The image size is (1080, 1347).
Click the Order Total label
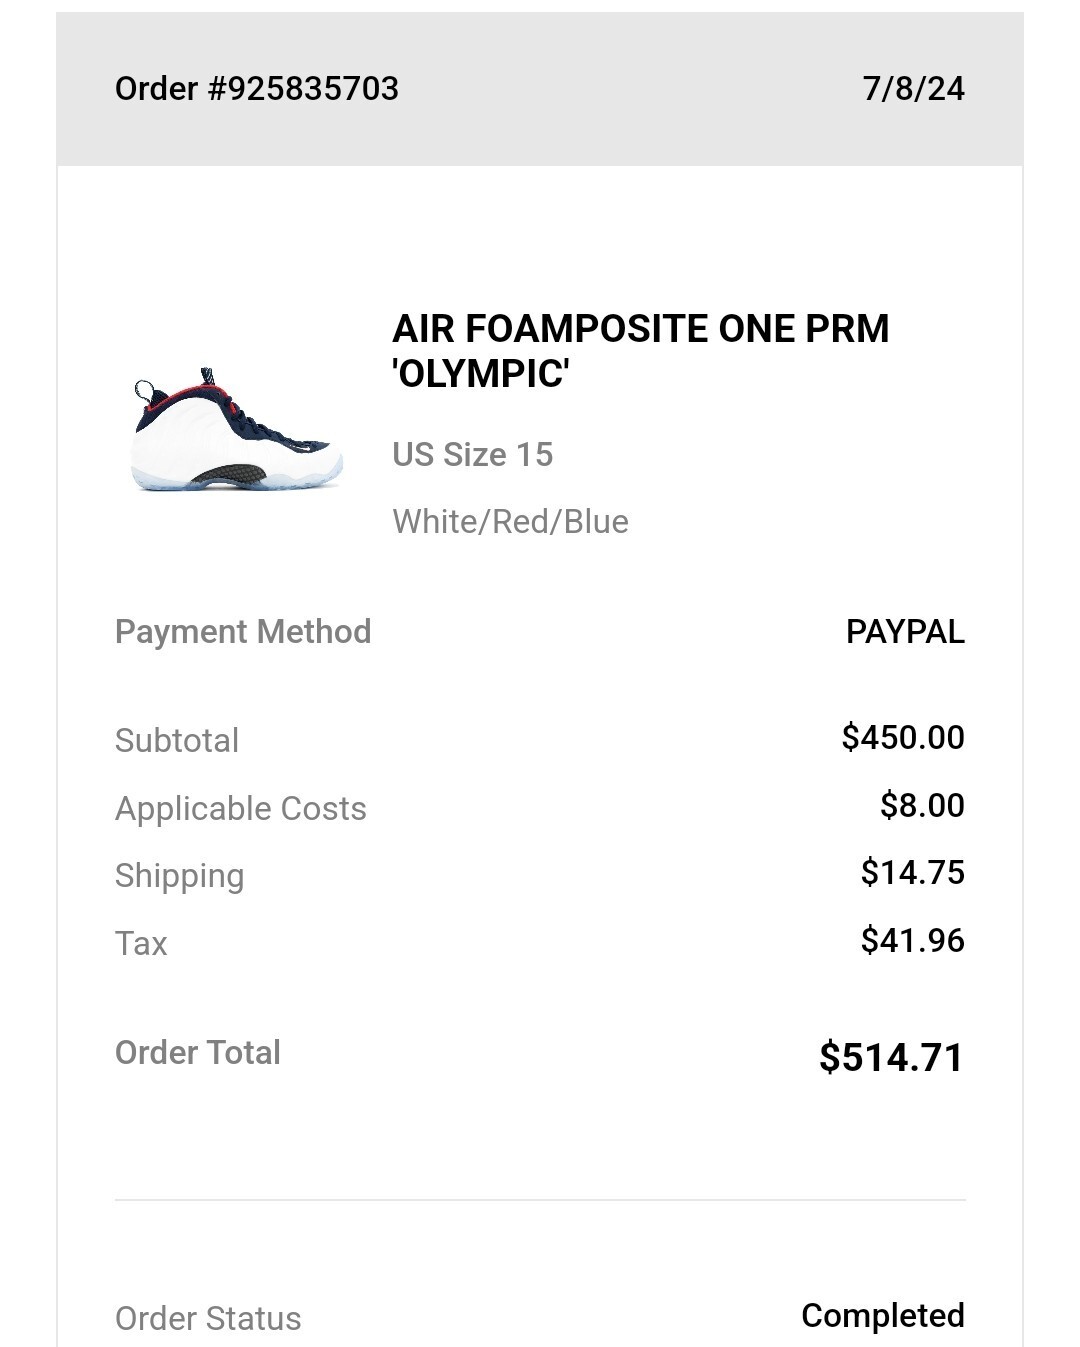pos(198,1052)
